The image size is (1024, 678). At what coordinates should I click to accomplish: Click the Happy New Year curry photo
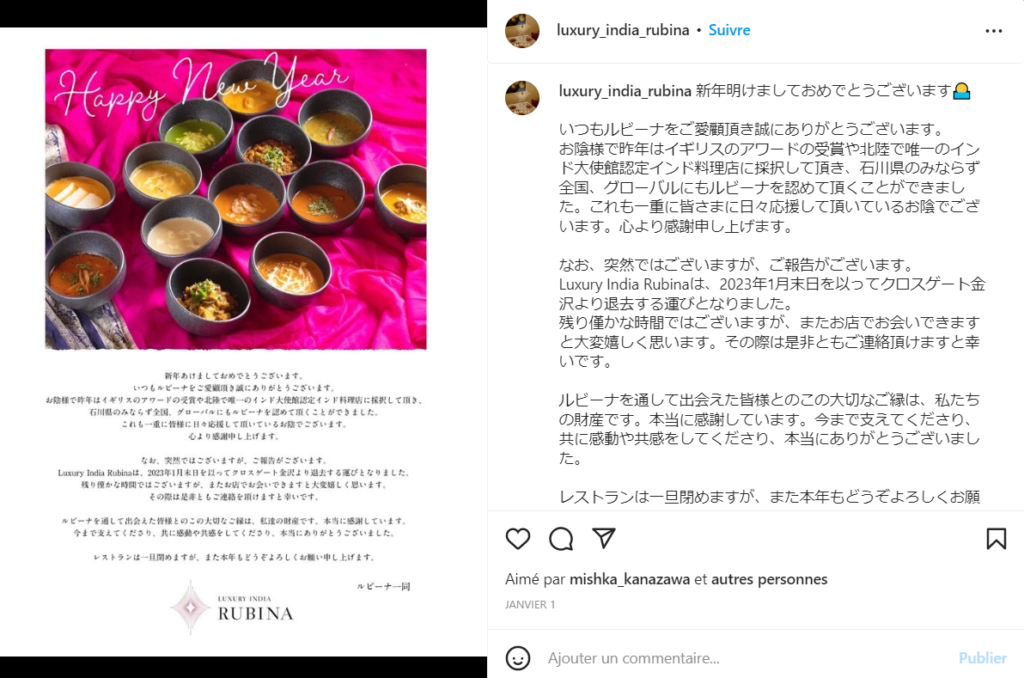(x=236, y=199)
